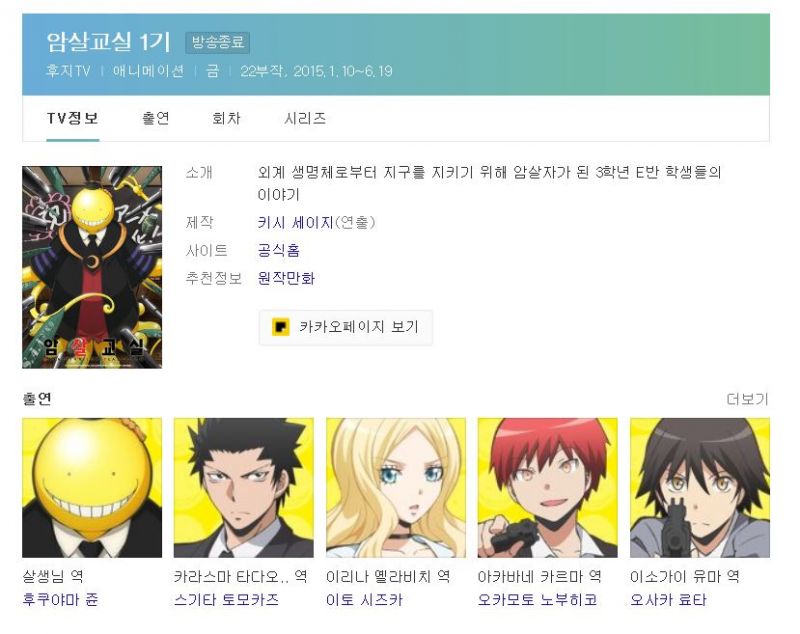The image size is (800, 634).
Task: Visit the 공식홈 official site link
Action: [x=279, y=250]
